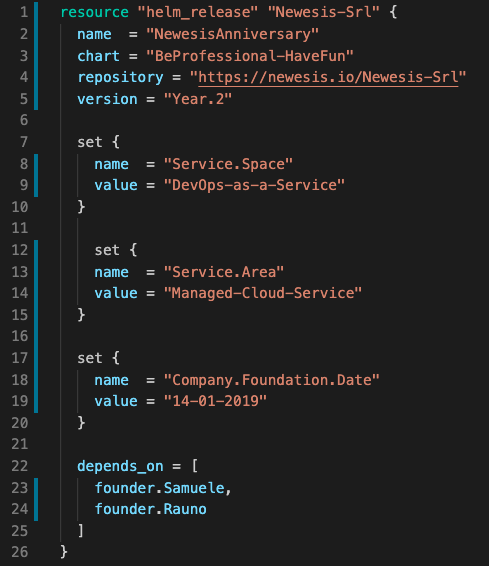Click the 'value' attribute on line 9
Viewport: 489px width, 566px height.
point(116,185)
